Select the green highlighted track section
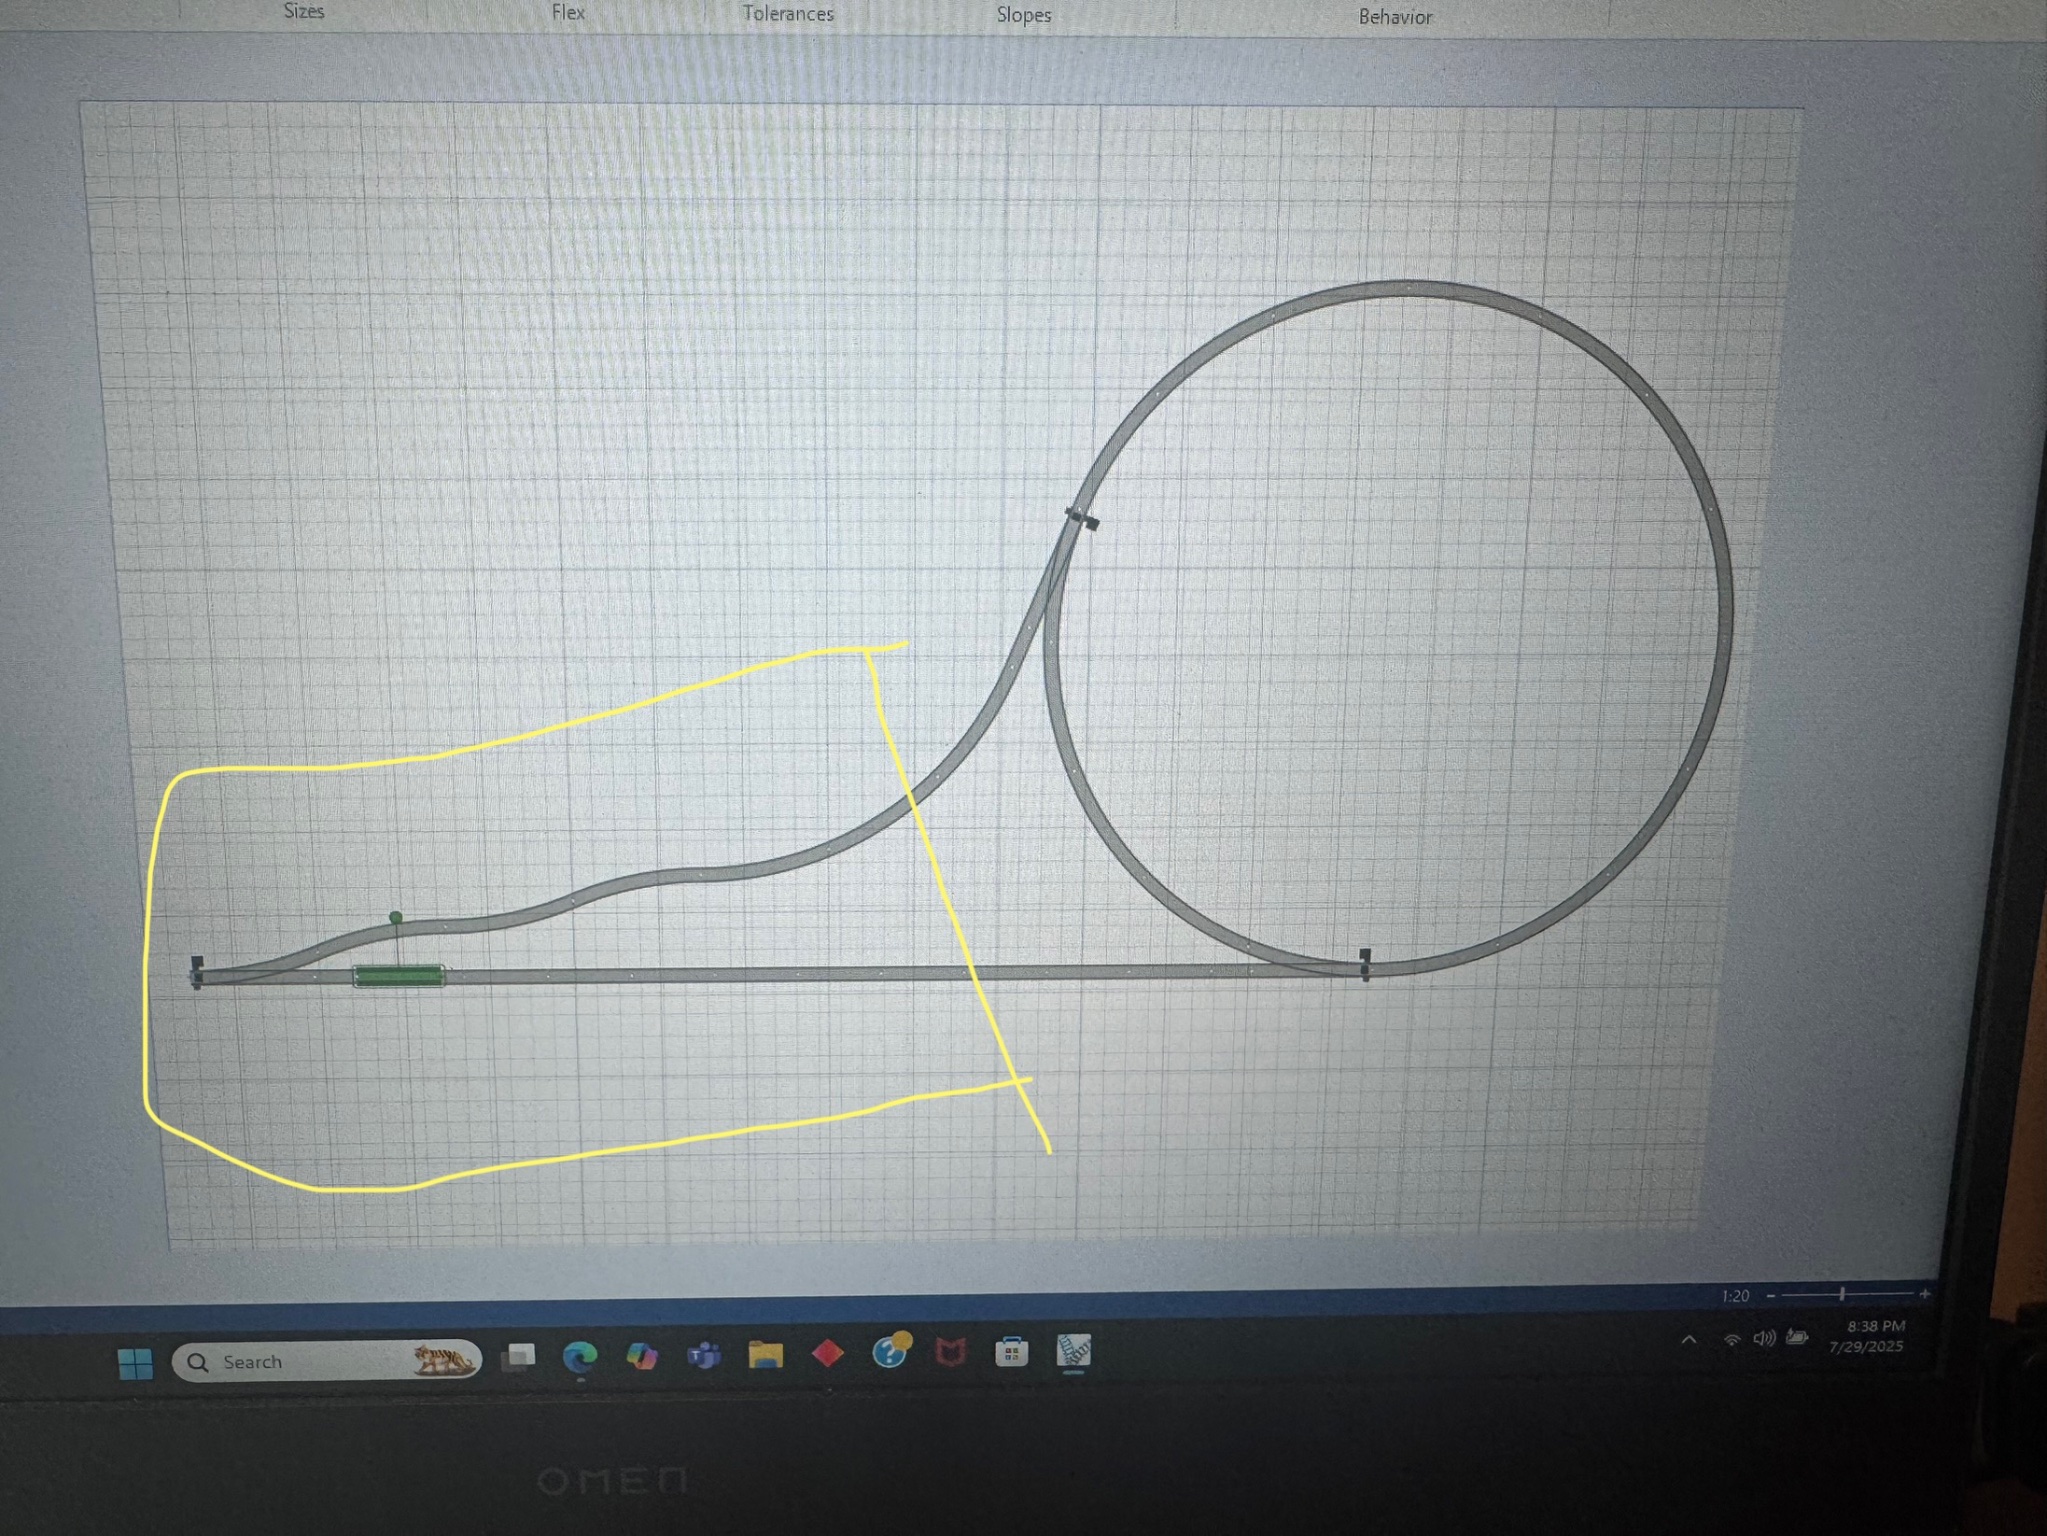Screen dimensions: 2047x1536 click(x=399, y=976)
